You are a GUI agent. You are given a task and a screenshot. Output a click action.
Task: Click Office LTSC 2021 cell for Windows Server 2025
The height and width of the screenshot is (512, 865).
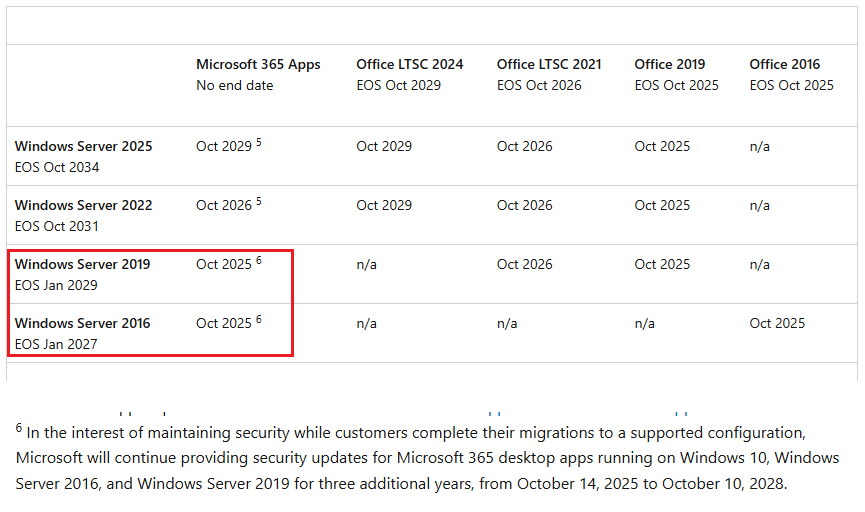[525, 146]
